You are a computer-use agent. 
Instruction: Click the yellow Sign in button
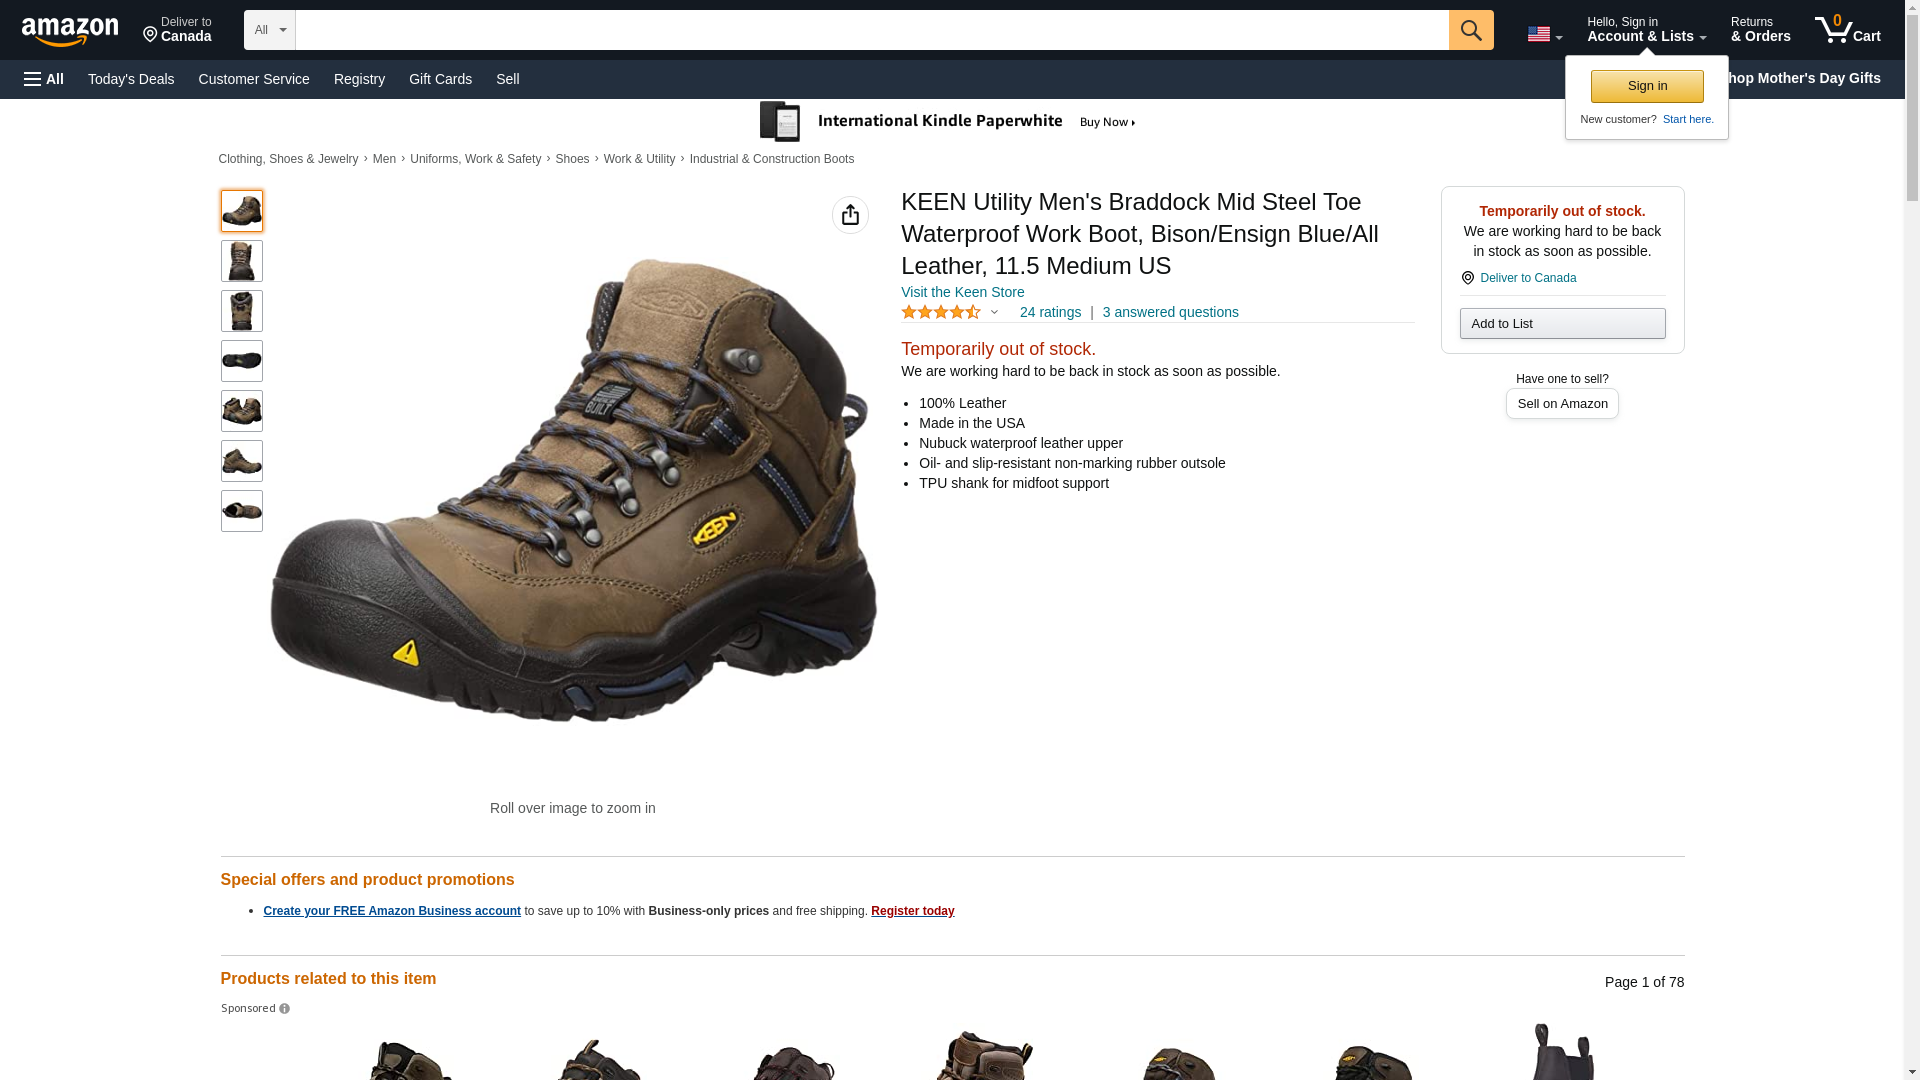tap(1647, 86)
